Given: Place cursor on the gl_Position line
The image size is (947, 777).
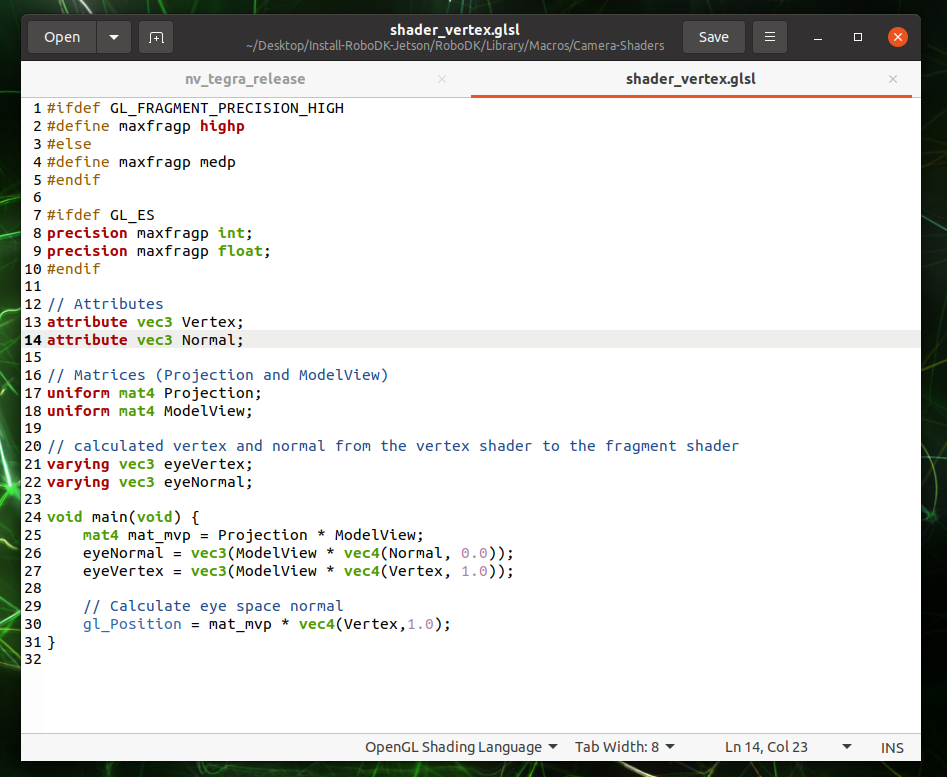Looking at the screenshot, I should coord(267,624).
